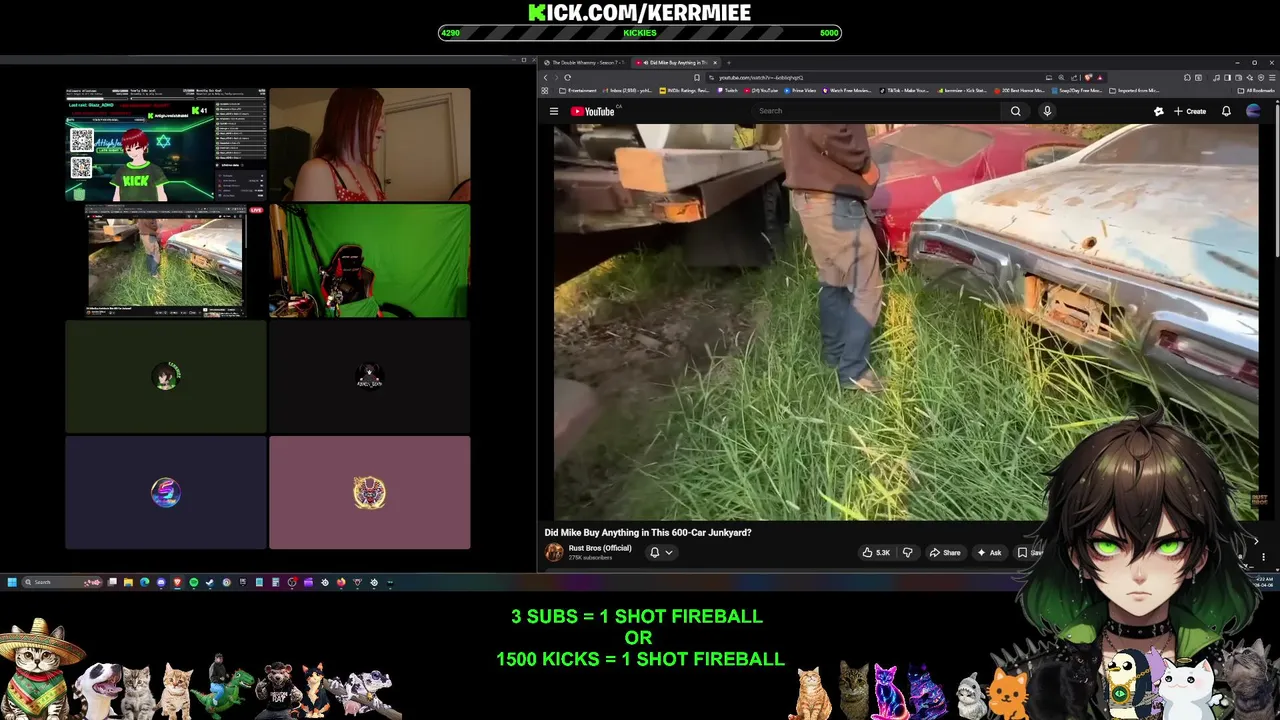Click the YouTube video player area
The height and width of the screenshot is (720, 1280).
tap(906, 322)
